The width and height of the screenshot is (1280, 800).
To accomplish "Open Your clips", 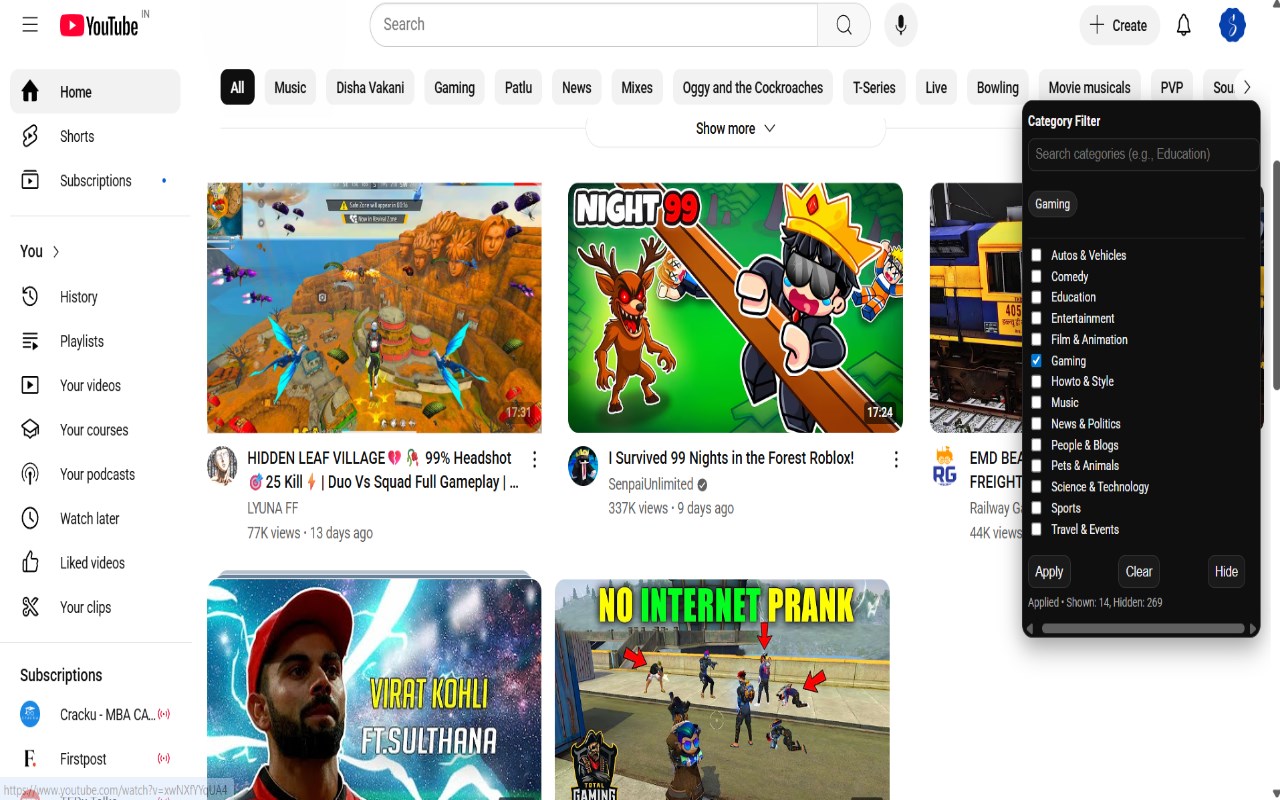I will tap(95, 607).
